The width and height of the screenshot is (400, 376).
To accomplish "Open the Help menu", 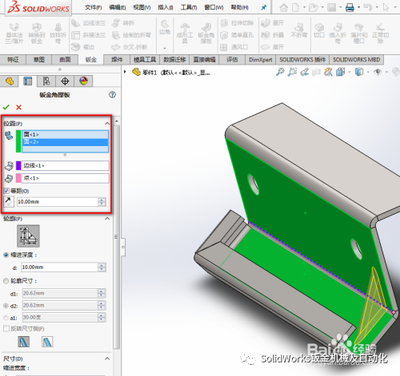I will tap(239, 7).
